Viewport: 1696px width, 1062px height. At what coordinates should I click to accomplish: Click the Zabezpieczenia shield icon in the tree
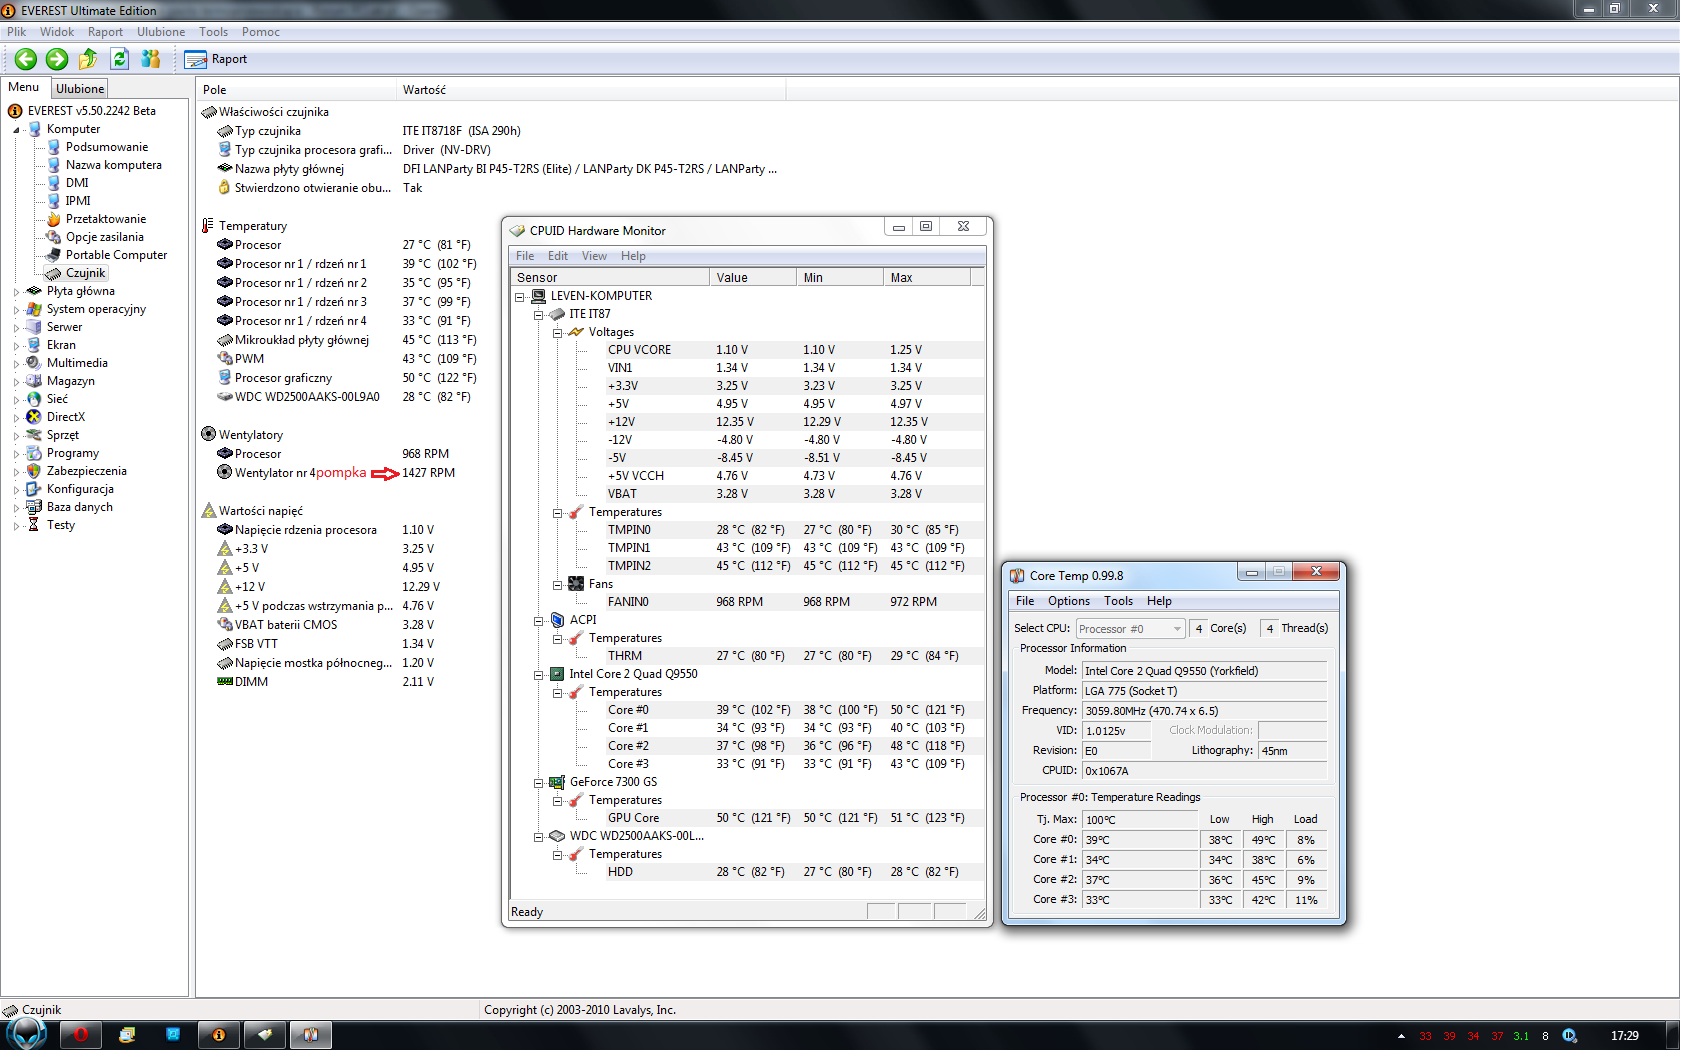click(x=34, y=471)
